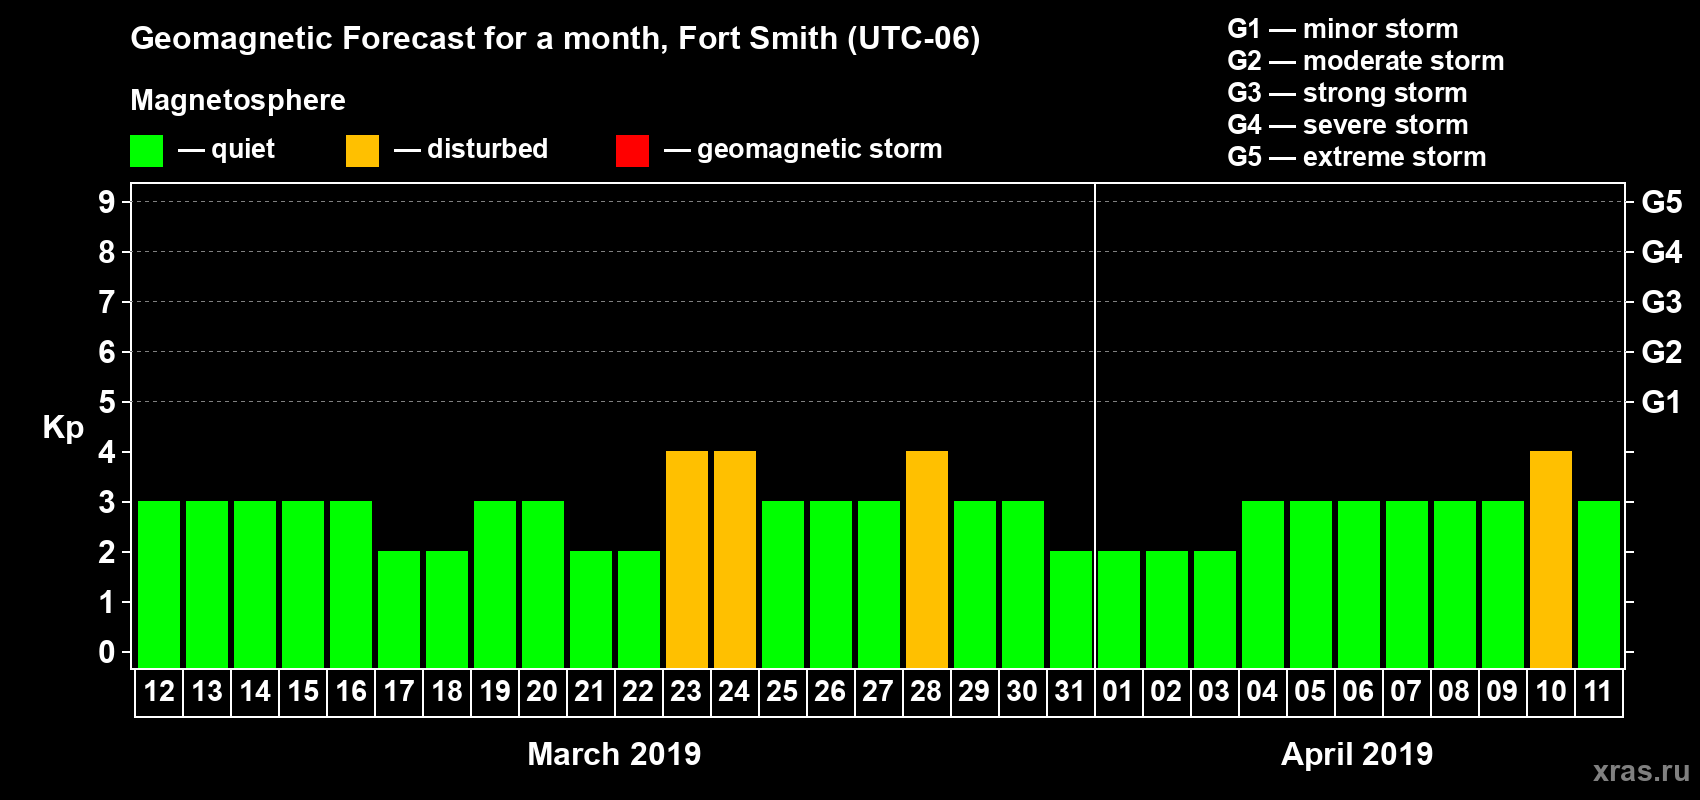Click date label 29 on the axis
Viewport: 1700px width, 800px height.
point(974,692)
